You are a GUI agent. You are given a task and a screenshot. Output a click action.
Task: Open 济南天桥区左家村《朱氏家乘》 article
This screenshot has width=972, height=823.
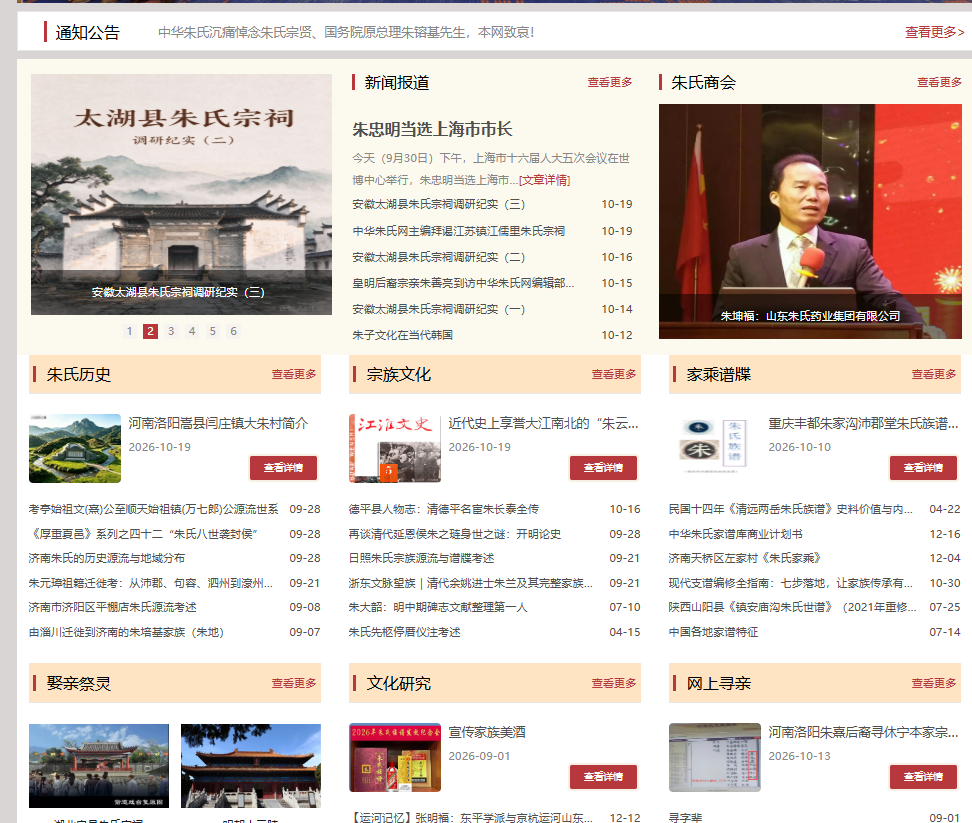(744, 558)
